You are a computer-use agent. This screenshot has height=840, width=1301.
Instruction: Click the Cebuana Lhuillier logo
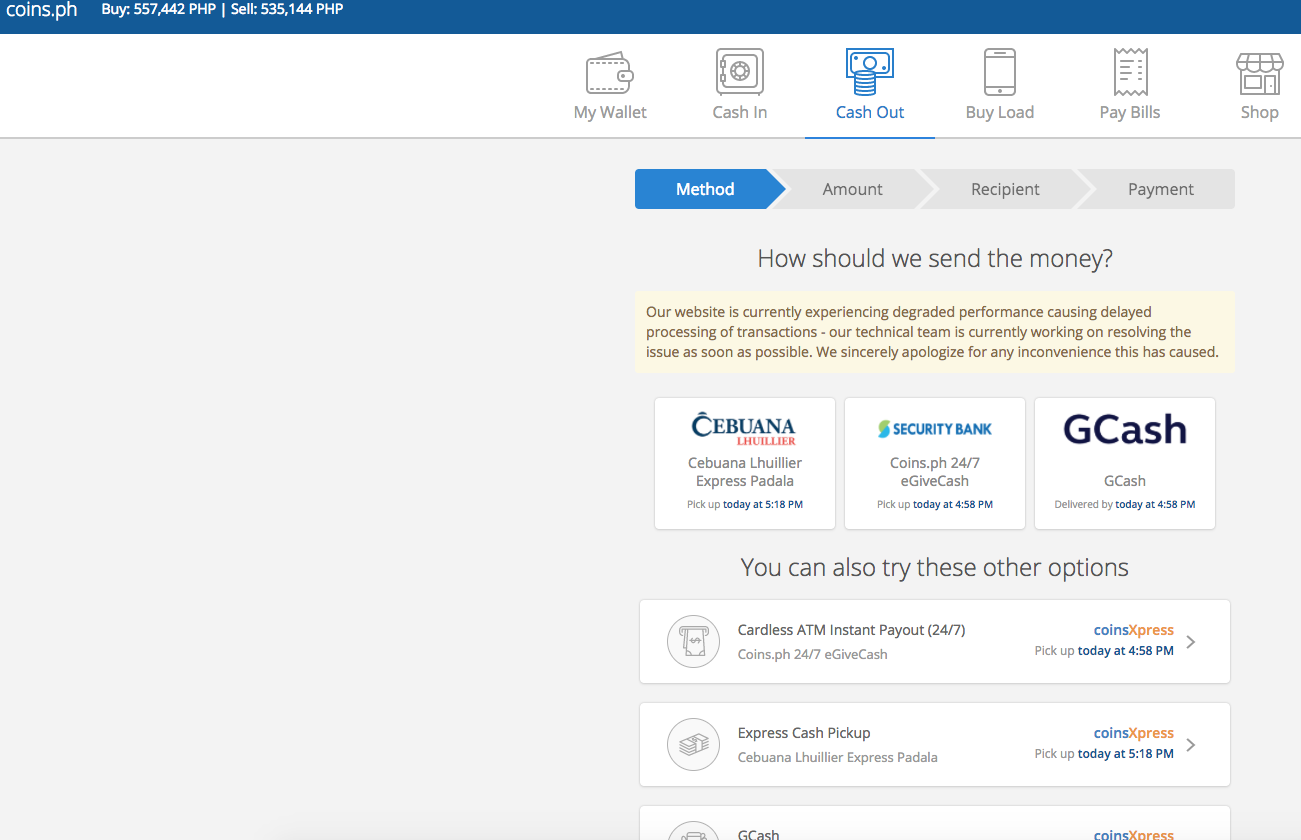pyautogui.click(x=744, y=429)
